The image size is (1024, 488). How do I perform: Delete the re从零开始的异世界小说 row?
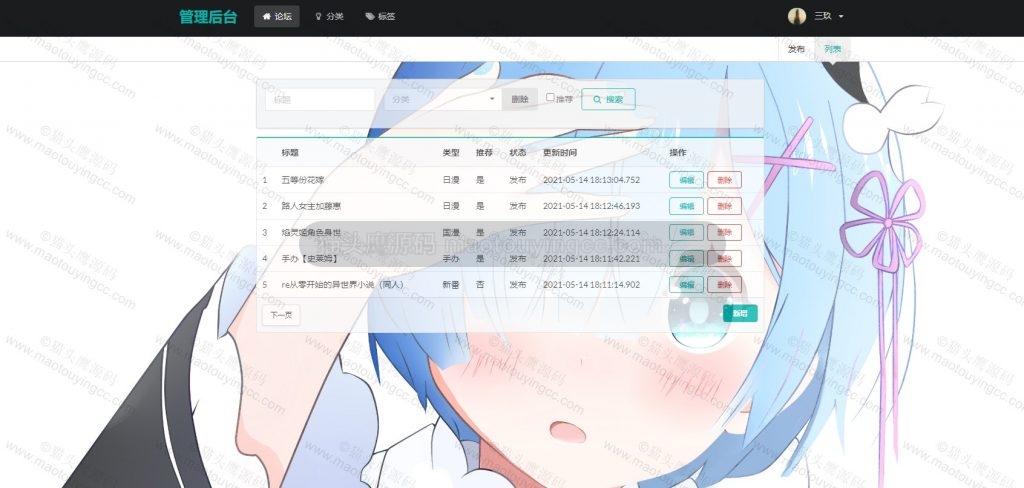click(x=724, y=285)
